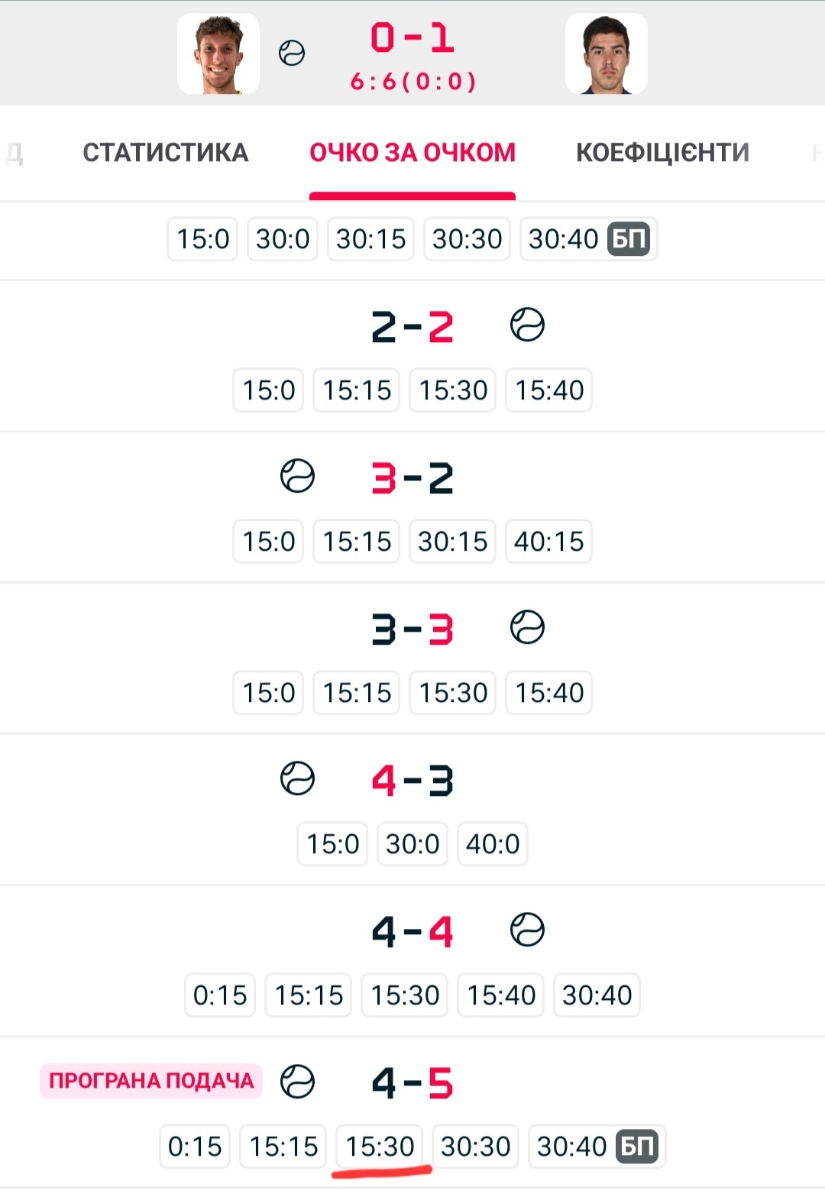The width and height of the screenshot is (825, 1200).
Task: Click the serve ball icon beside the 4-3 score
Action: click(297, 779)
